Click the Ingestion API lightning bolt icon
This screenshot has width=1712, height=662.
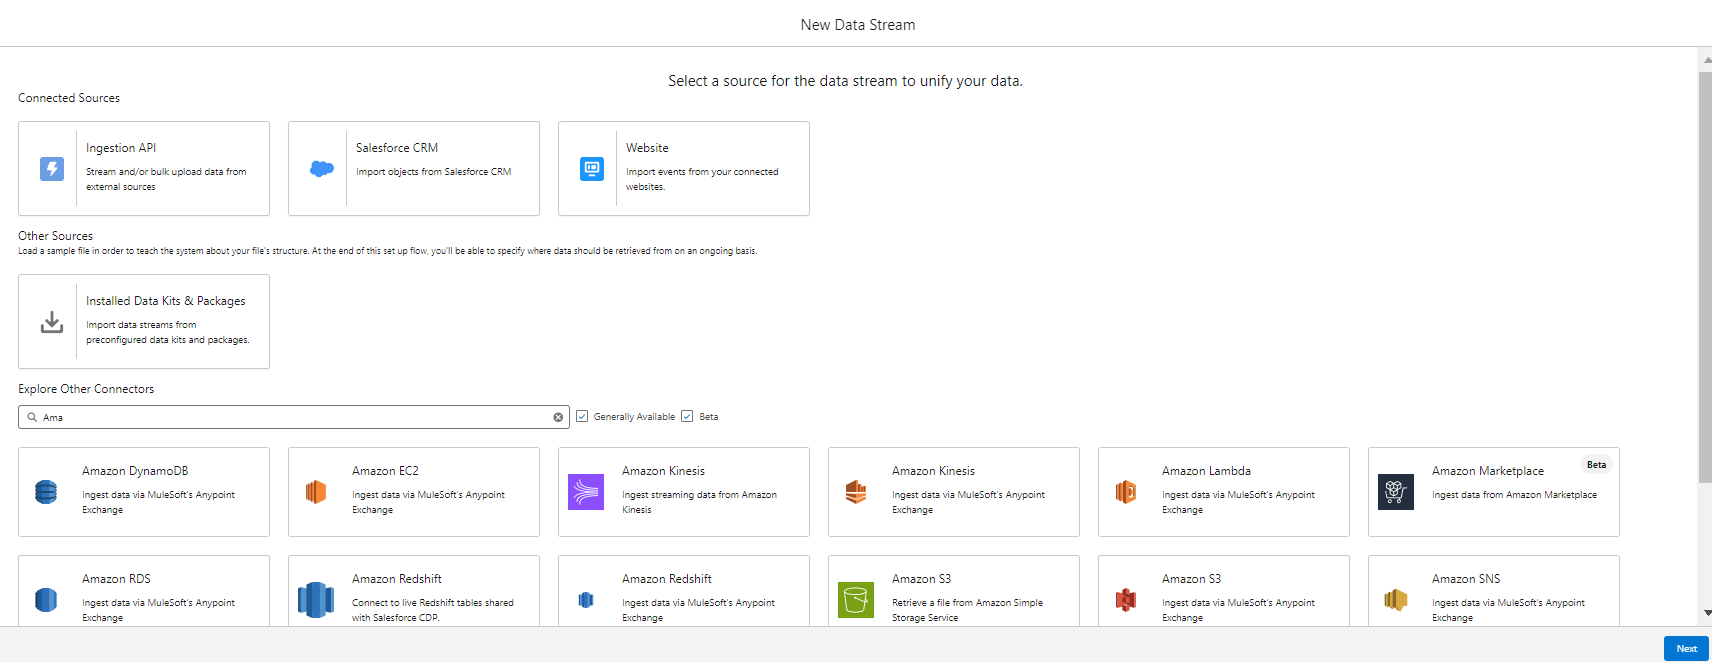coord(52,169)
